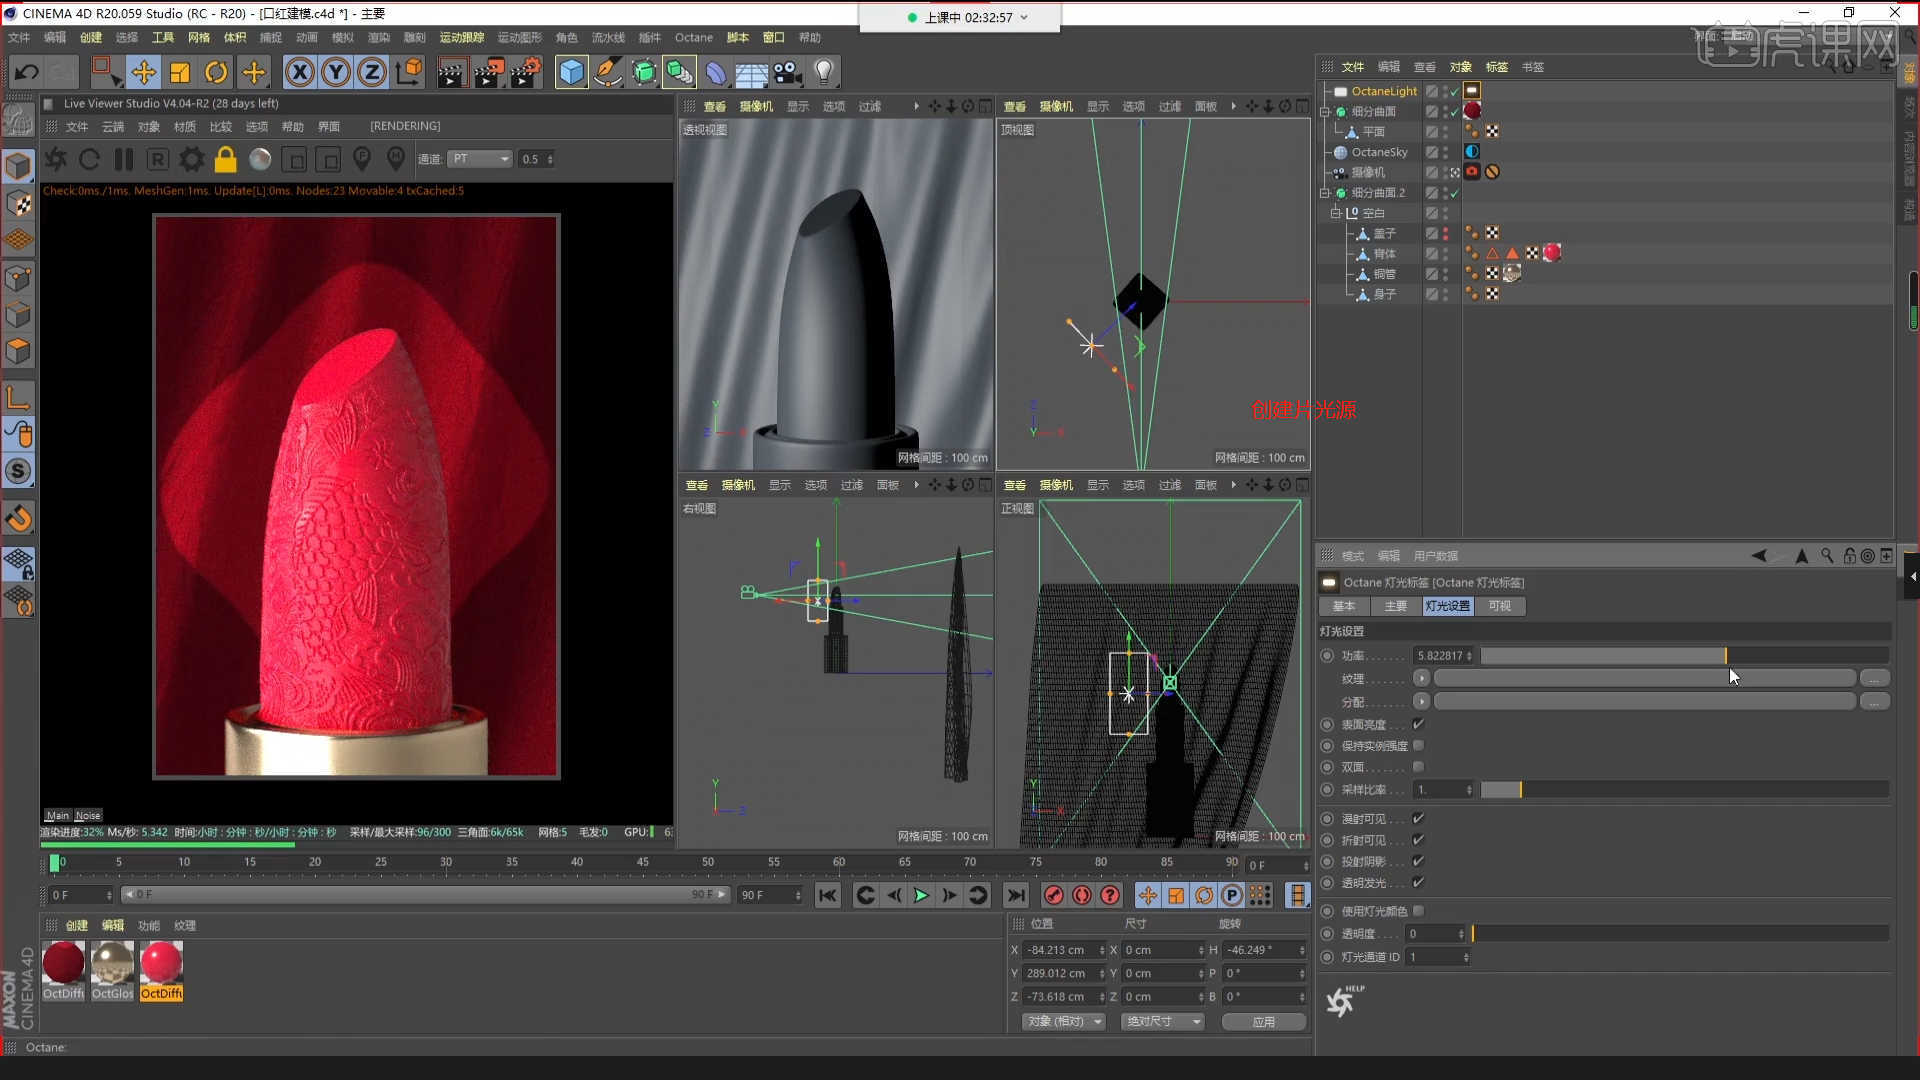1920x1080 pixels.
Task: Click Render View clapperboard icon
Action: [452, 72]
